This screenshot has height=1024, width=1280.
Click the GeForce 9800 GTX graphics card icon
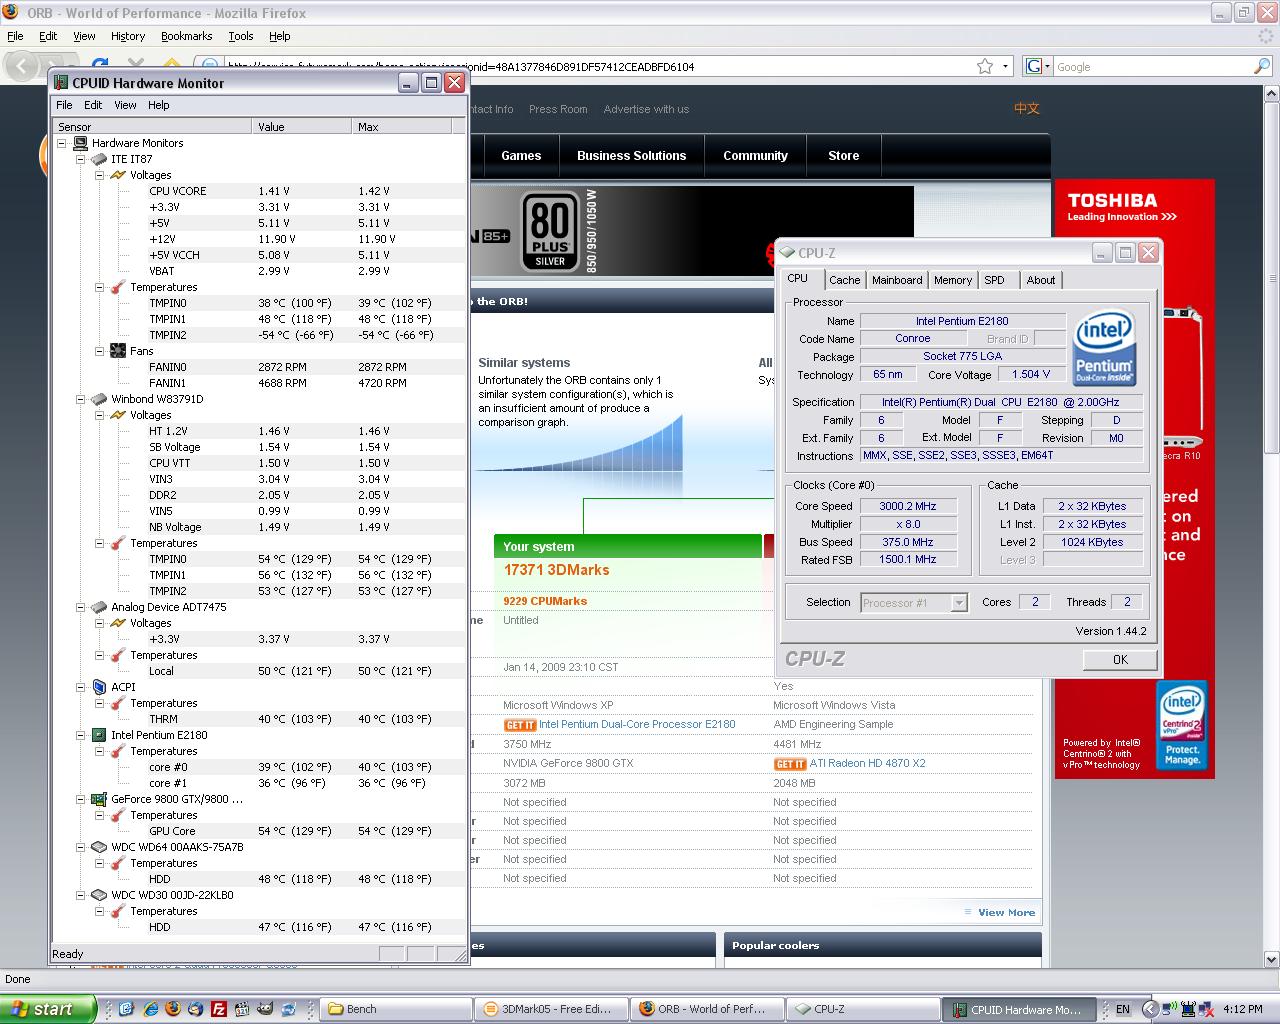(x=99, y=799)
